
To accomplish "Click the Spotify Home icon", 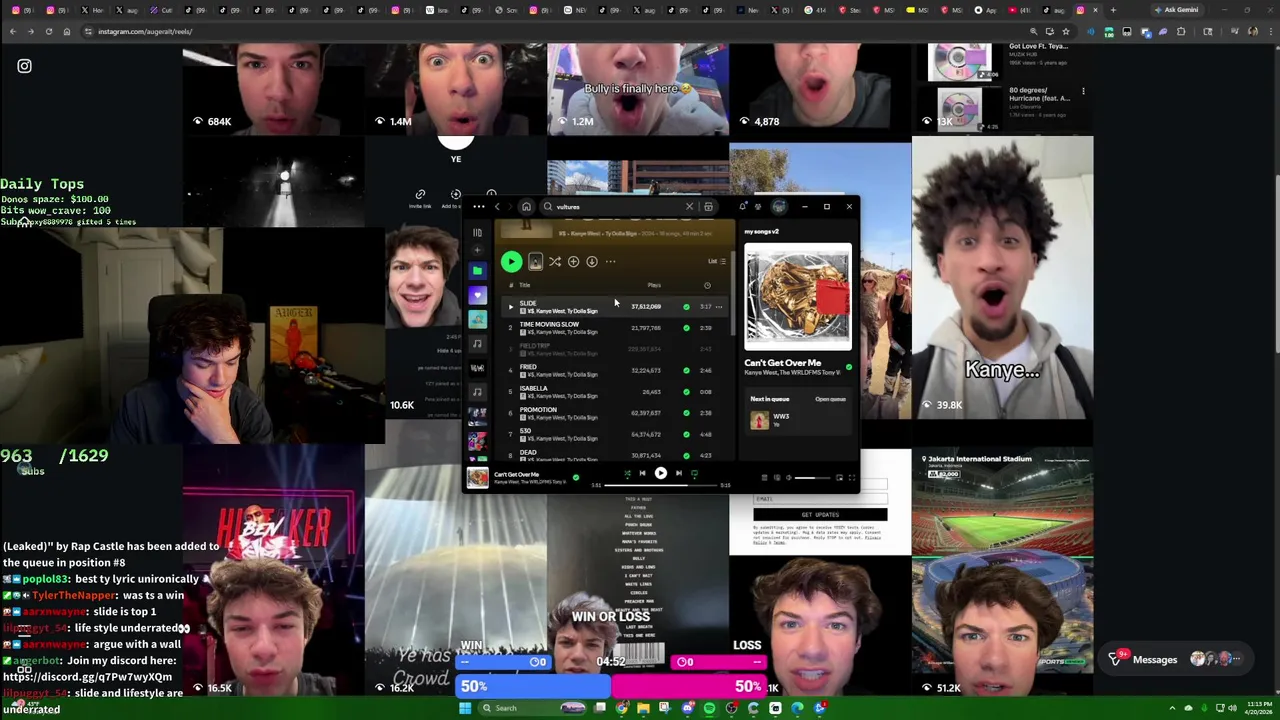I will coord(526,207).
